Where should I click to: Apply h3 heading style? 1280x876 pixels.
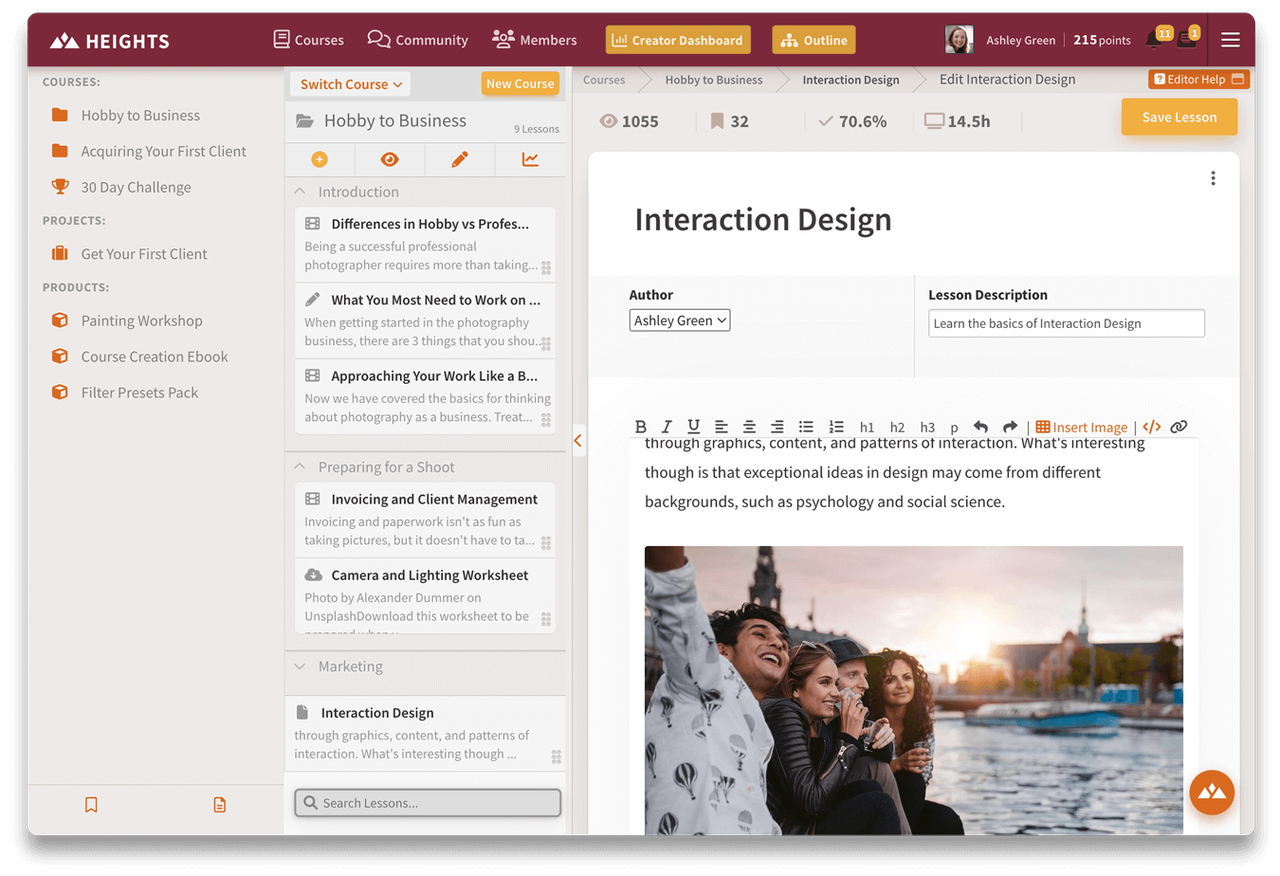coord(927,427)
